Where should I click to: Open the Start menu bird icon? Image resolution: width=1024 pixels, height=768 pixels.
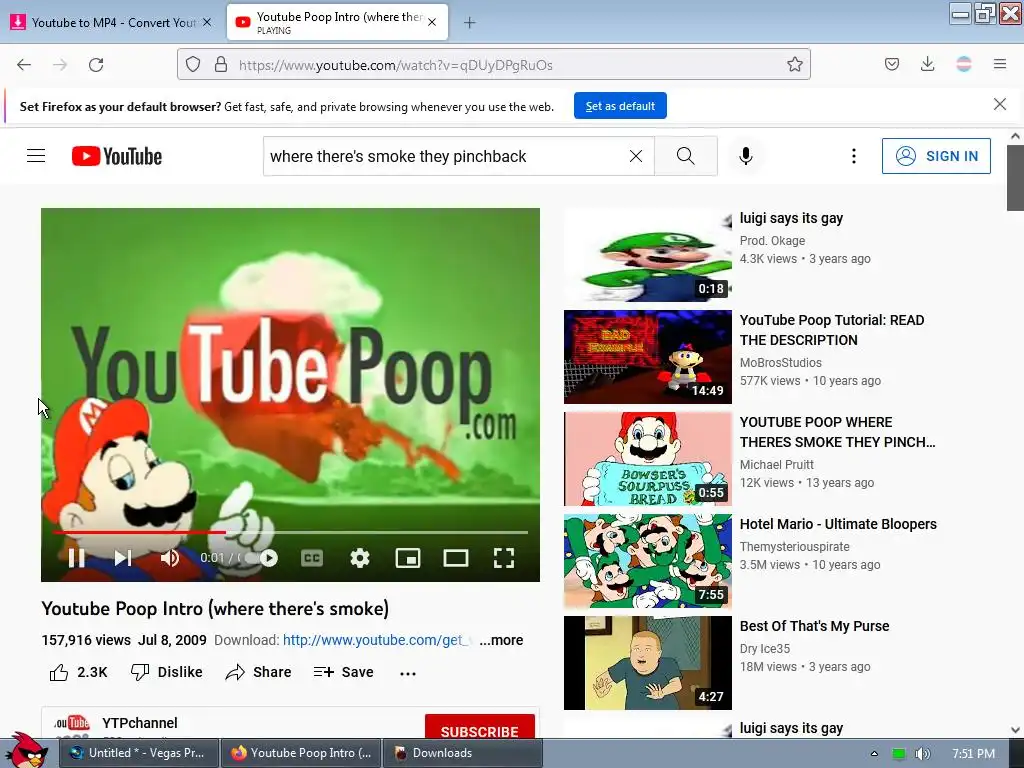pyautogui.click(x=25, y=751)
